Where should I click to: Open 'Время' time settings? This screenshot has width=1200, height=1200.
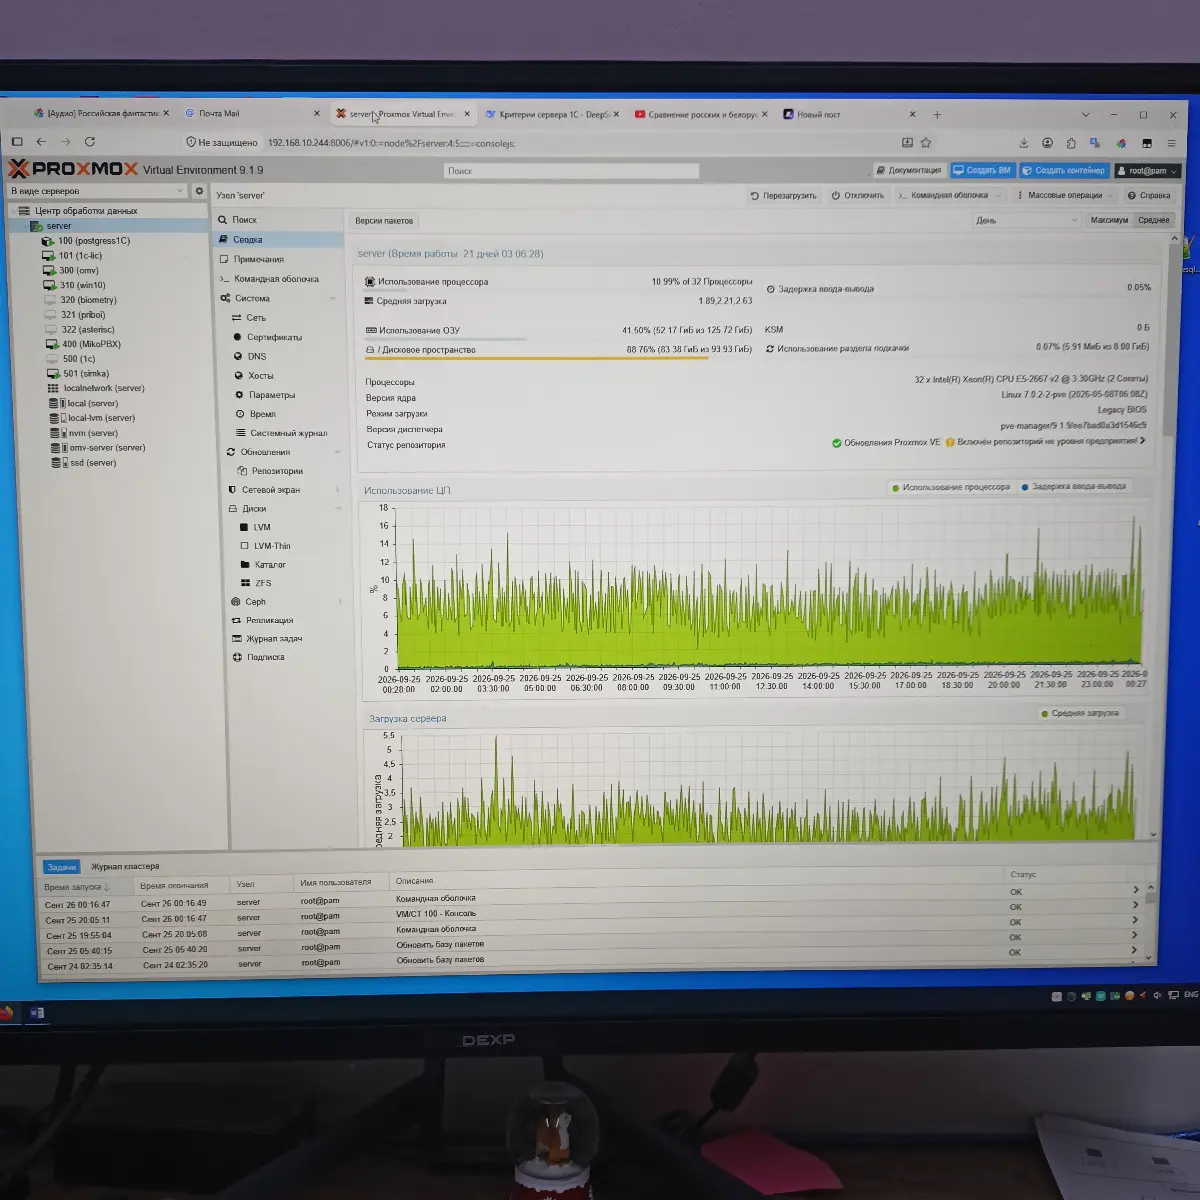tap(263, 414)
